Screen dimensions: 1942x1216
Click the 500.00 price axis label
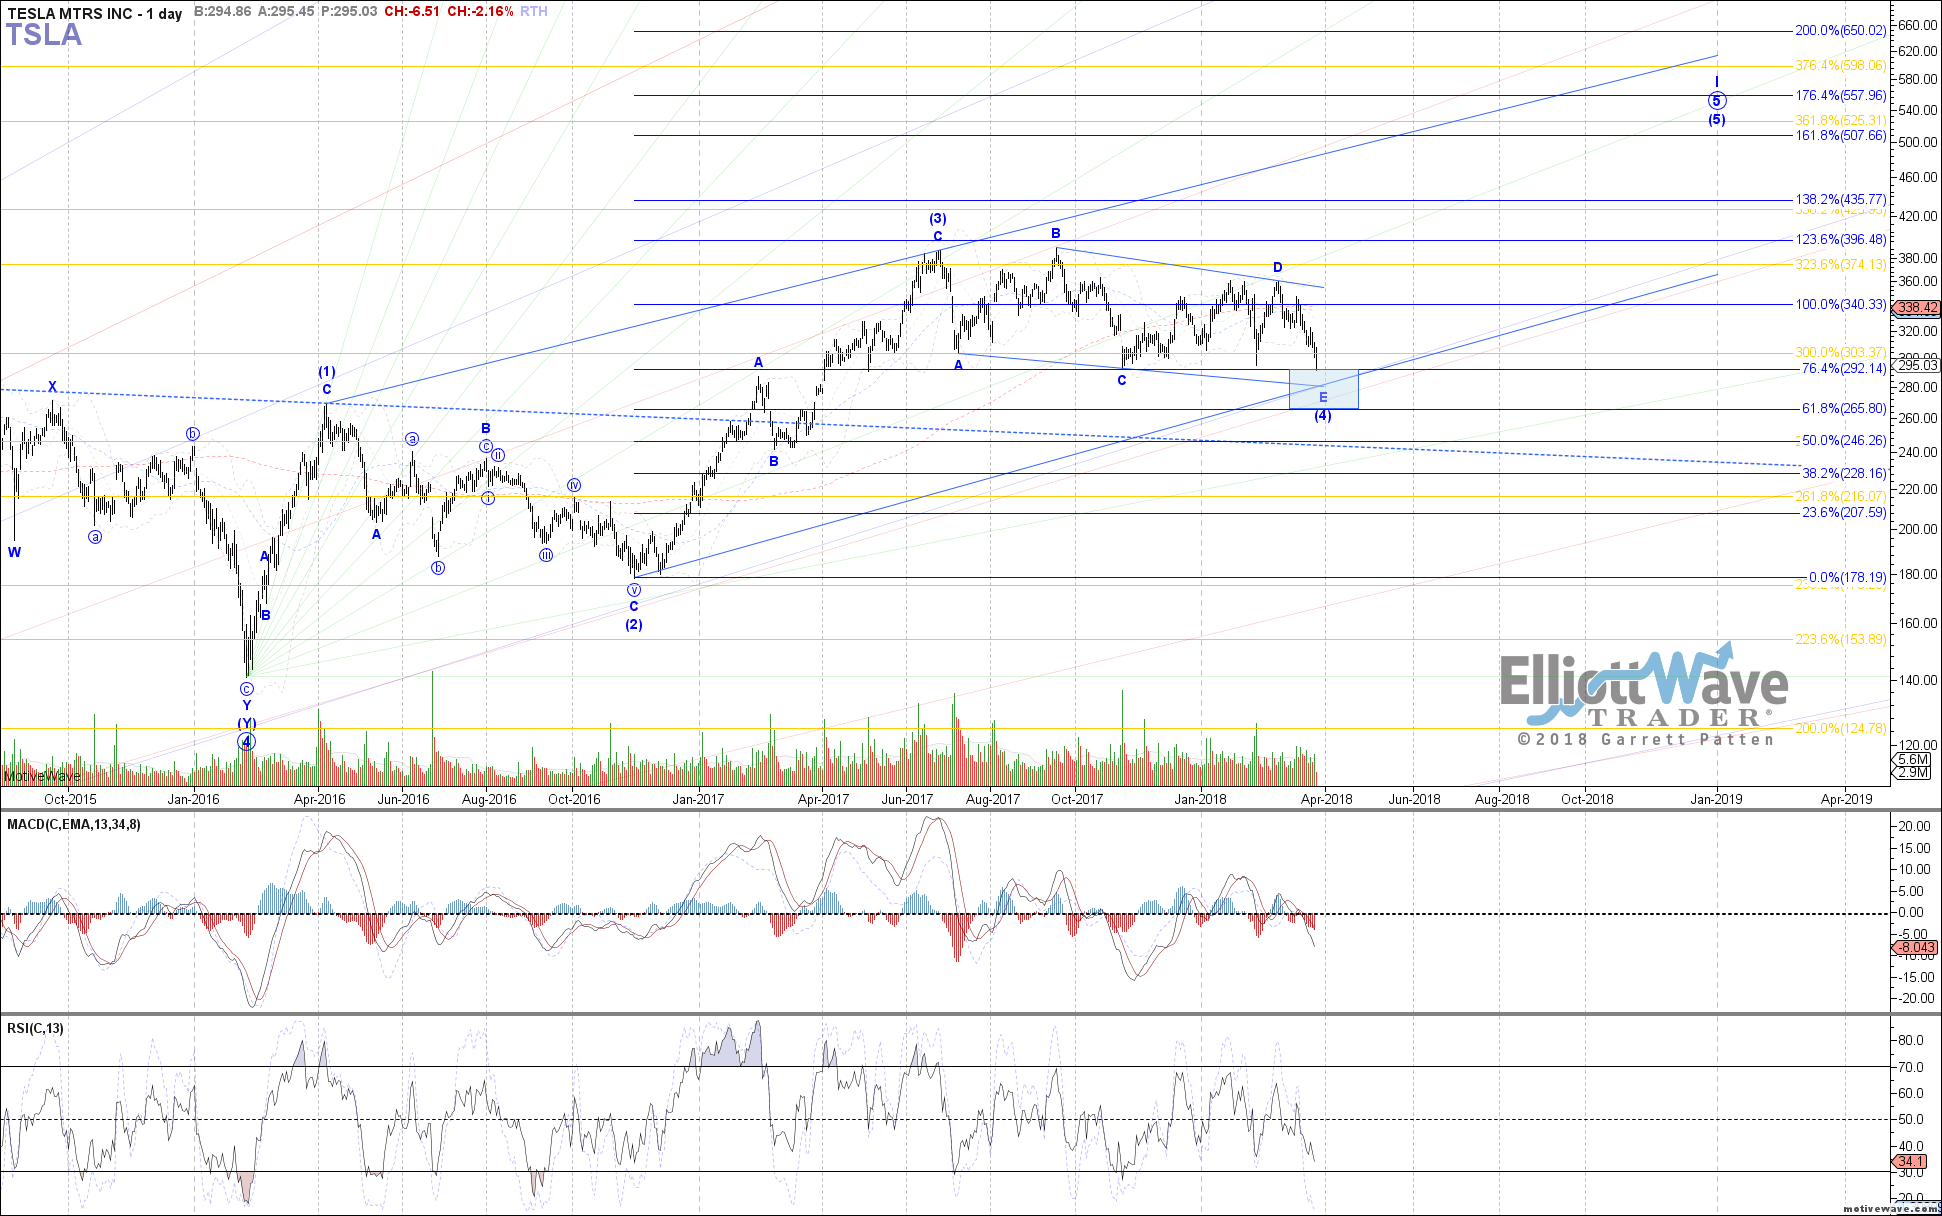tap(1917, 143)
